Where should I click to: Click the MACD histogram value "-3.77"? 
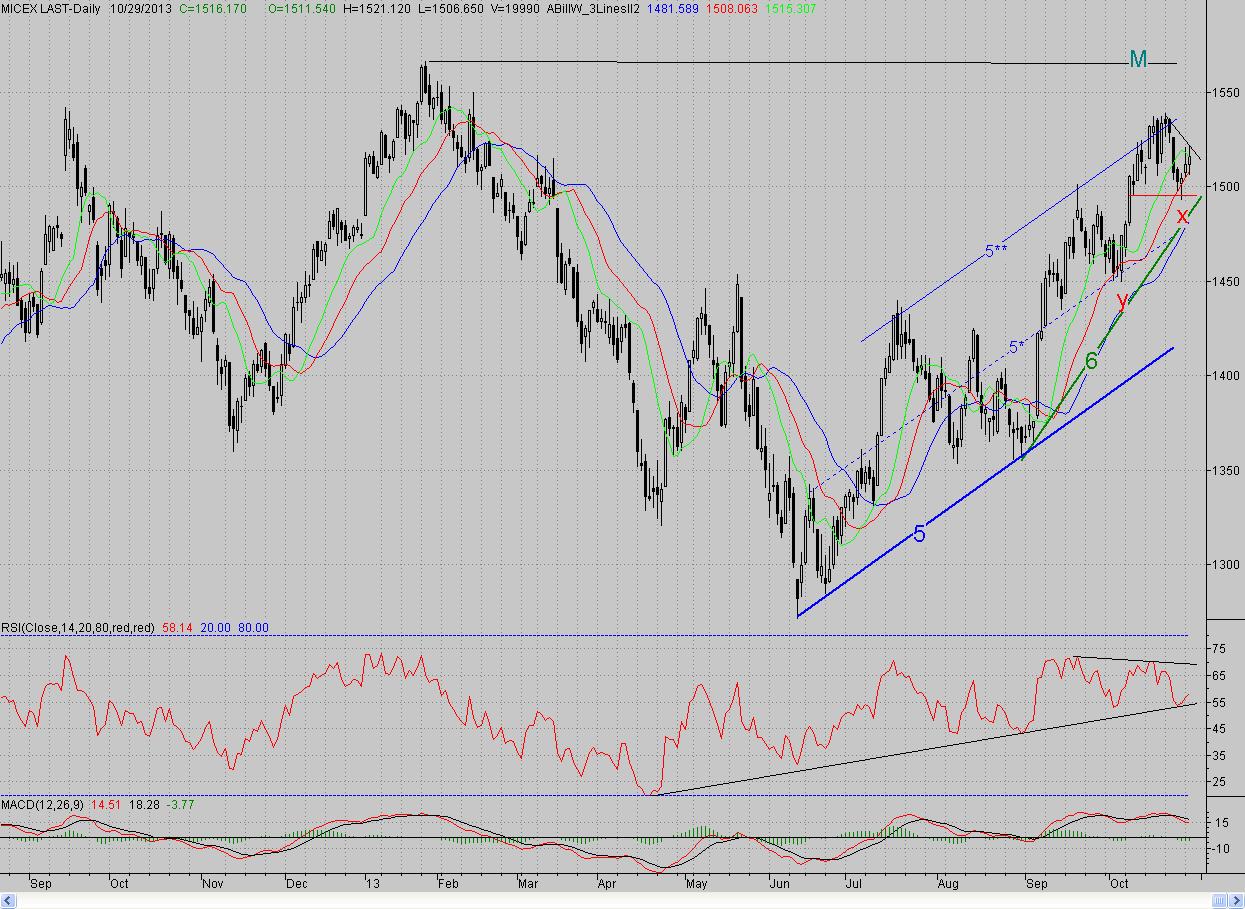pos(183,804)
